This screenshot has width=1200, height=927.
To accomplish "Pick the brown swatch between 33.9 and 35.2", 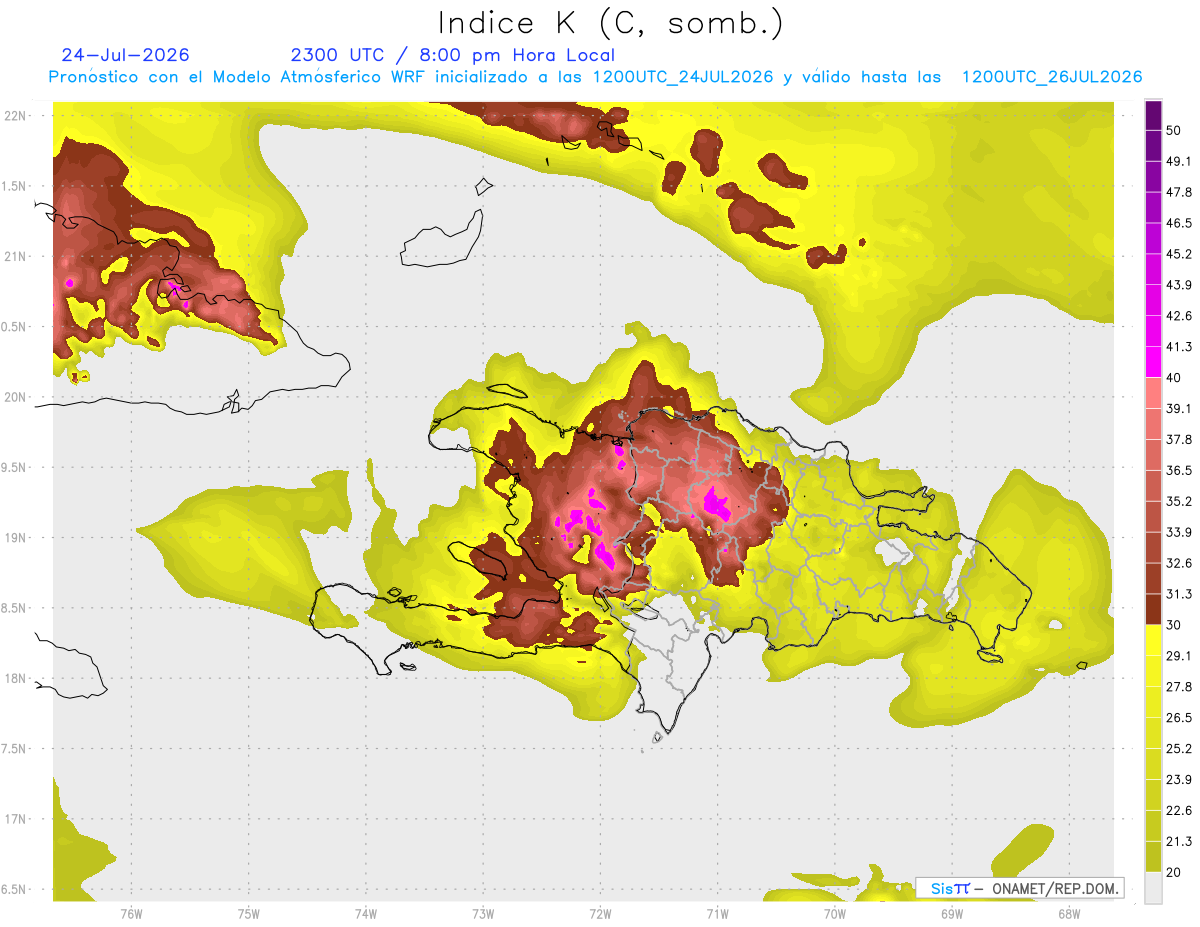I will click(1153, 516).
